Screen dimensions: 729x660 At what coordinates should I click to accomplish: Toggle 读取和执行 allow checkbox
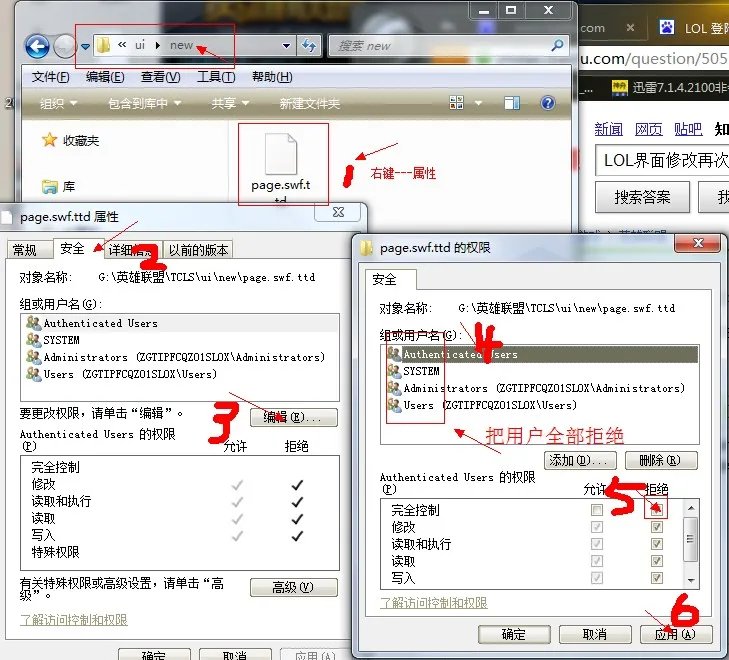tap(597, 544)
